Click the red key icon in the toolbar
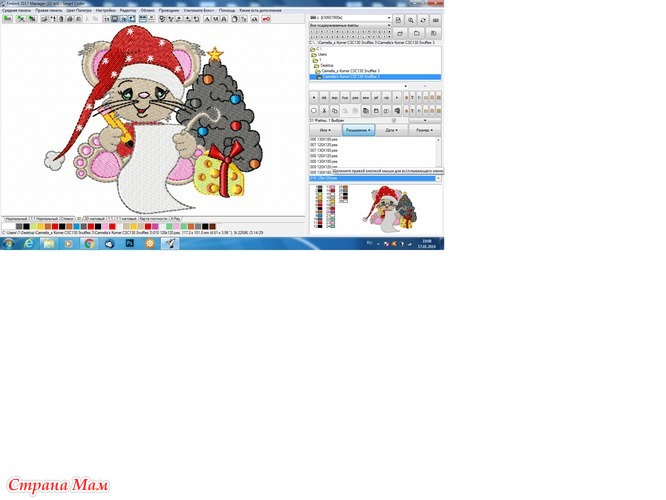Viewport: 666px width, 500px height. [266, 19]
